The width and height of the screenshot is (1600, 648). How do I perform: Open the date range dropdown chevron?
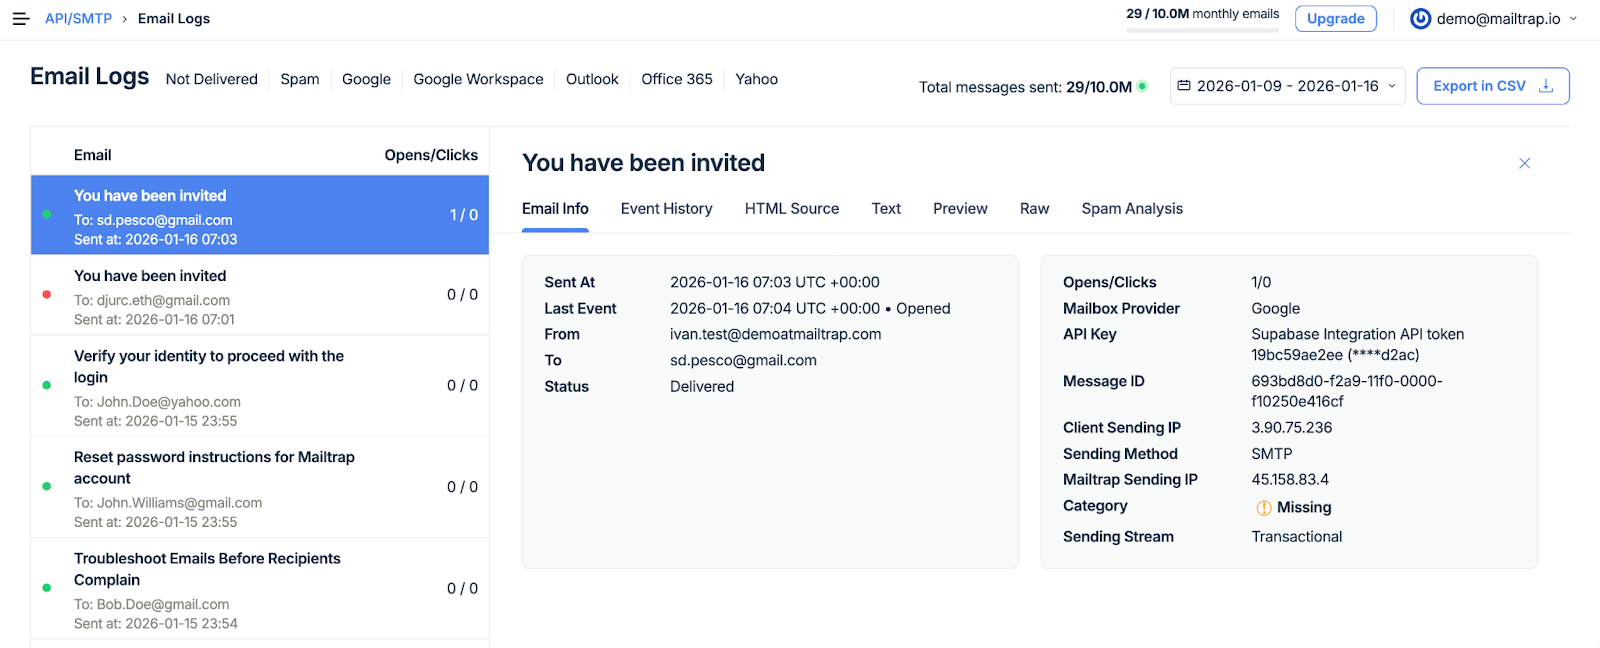click(x=1391, y=86)
